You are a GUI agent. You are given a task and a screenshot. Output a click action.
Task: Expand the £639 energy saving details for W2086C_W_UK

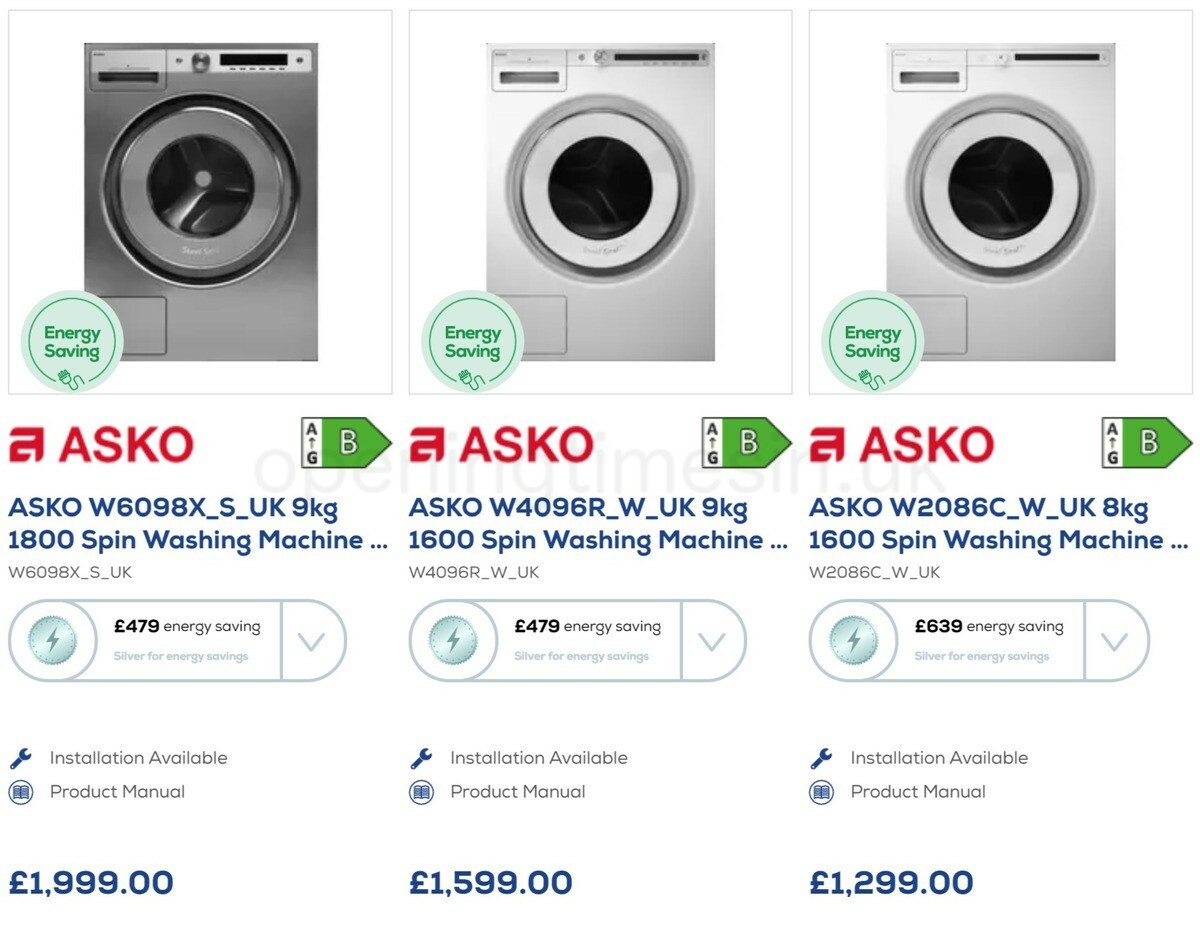(1115, 640)
